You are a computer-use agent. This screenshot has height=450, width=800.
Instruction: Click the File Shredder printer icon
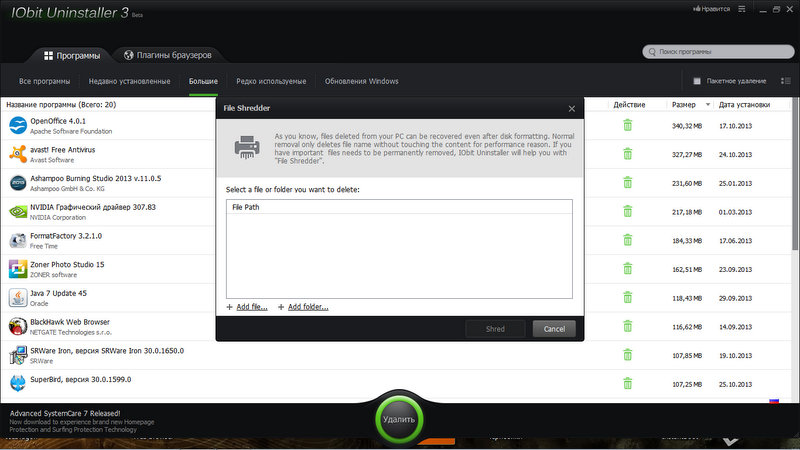point(247,147)
